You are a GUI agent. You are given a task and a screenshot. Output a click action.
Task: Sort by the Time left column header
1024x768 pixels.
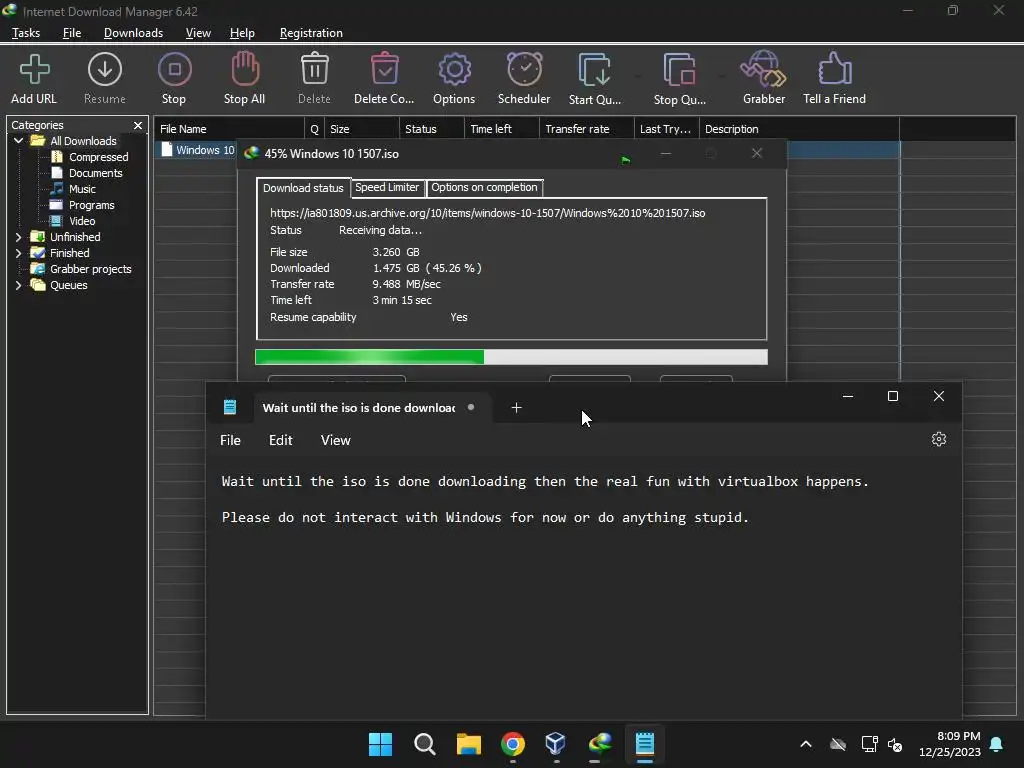502,129
